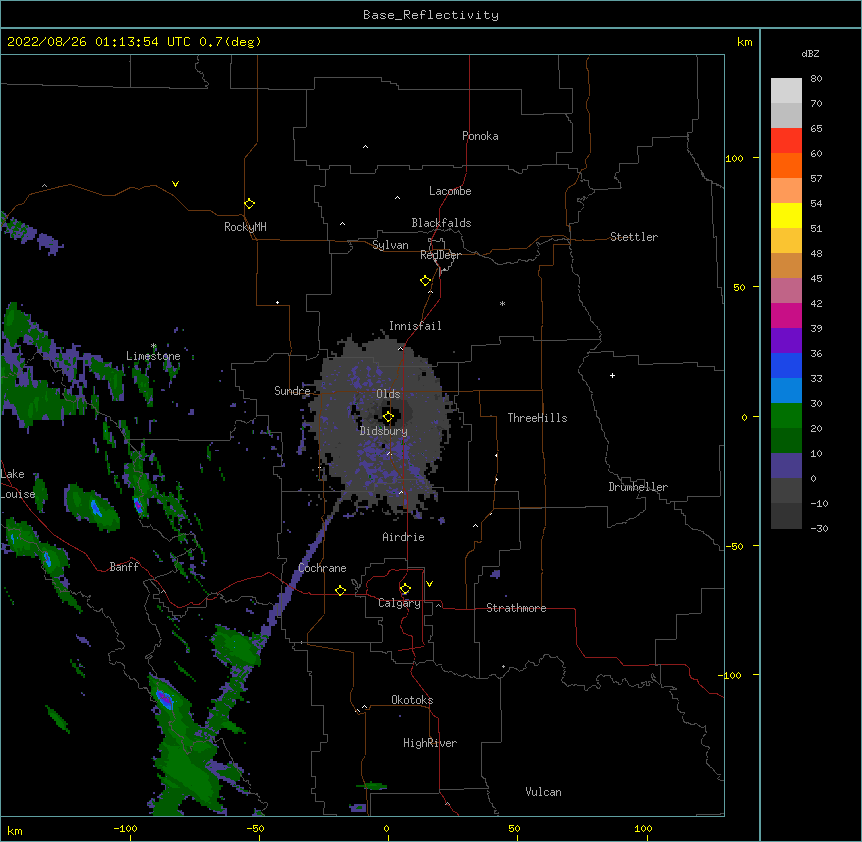Click the bottom axis 0 km tick label

[x=386, y=829]
